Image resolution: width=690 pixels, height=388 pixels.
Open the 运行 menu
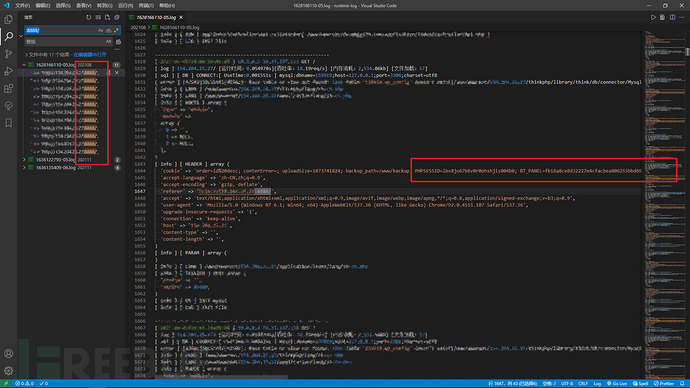point(125,6)
